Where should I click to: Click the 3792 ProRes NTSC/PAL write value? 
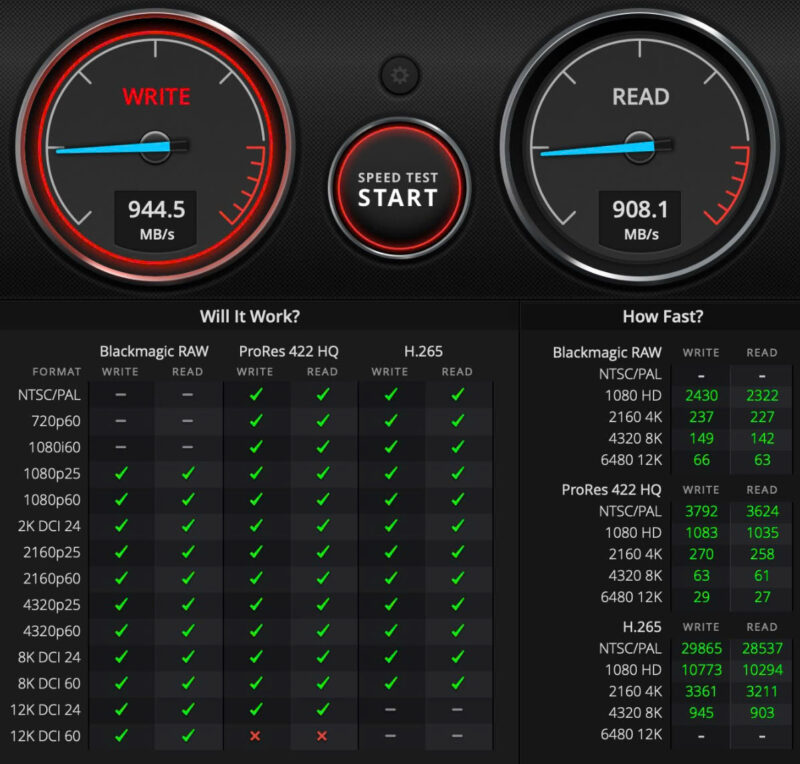[702, 511]
